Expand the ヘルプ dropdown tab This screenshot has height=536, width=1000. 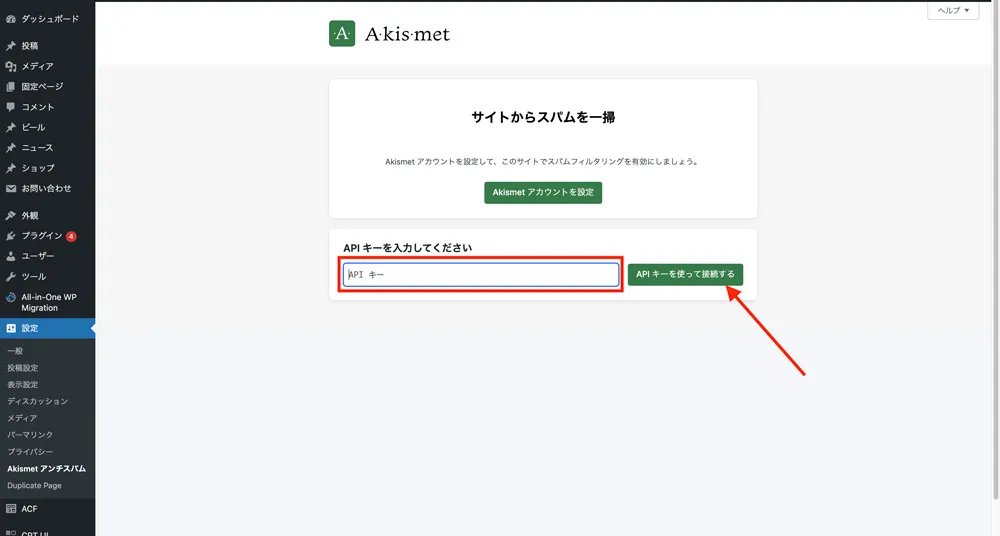tap(952, 11)
